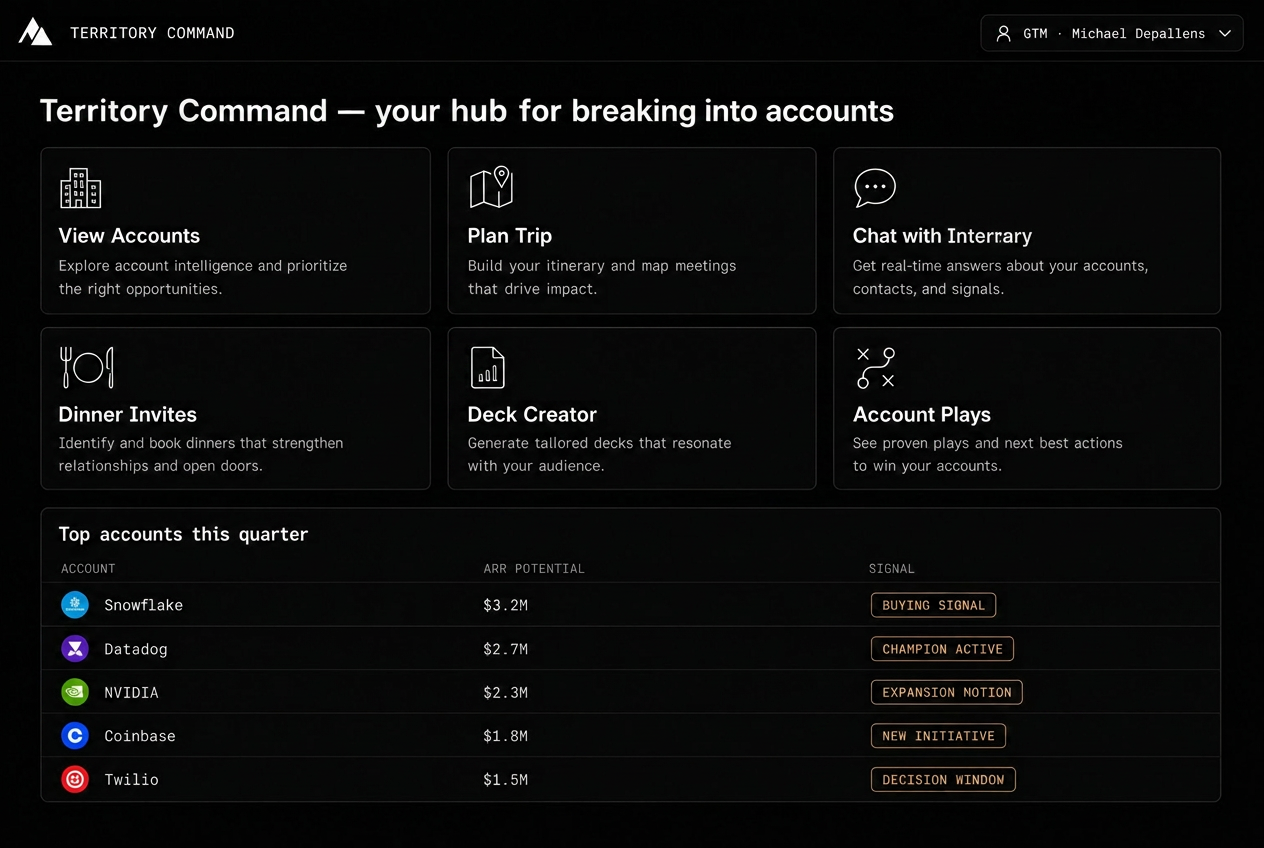Click the DECISION WINDOW badge

pos(943,779)
